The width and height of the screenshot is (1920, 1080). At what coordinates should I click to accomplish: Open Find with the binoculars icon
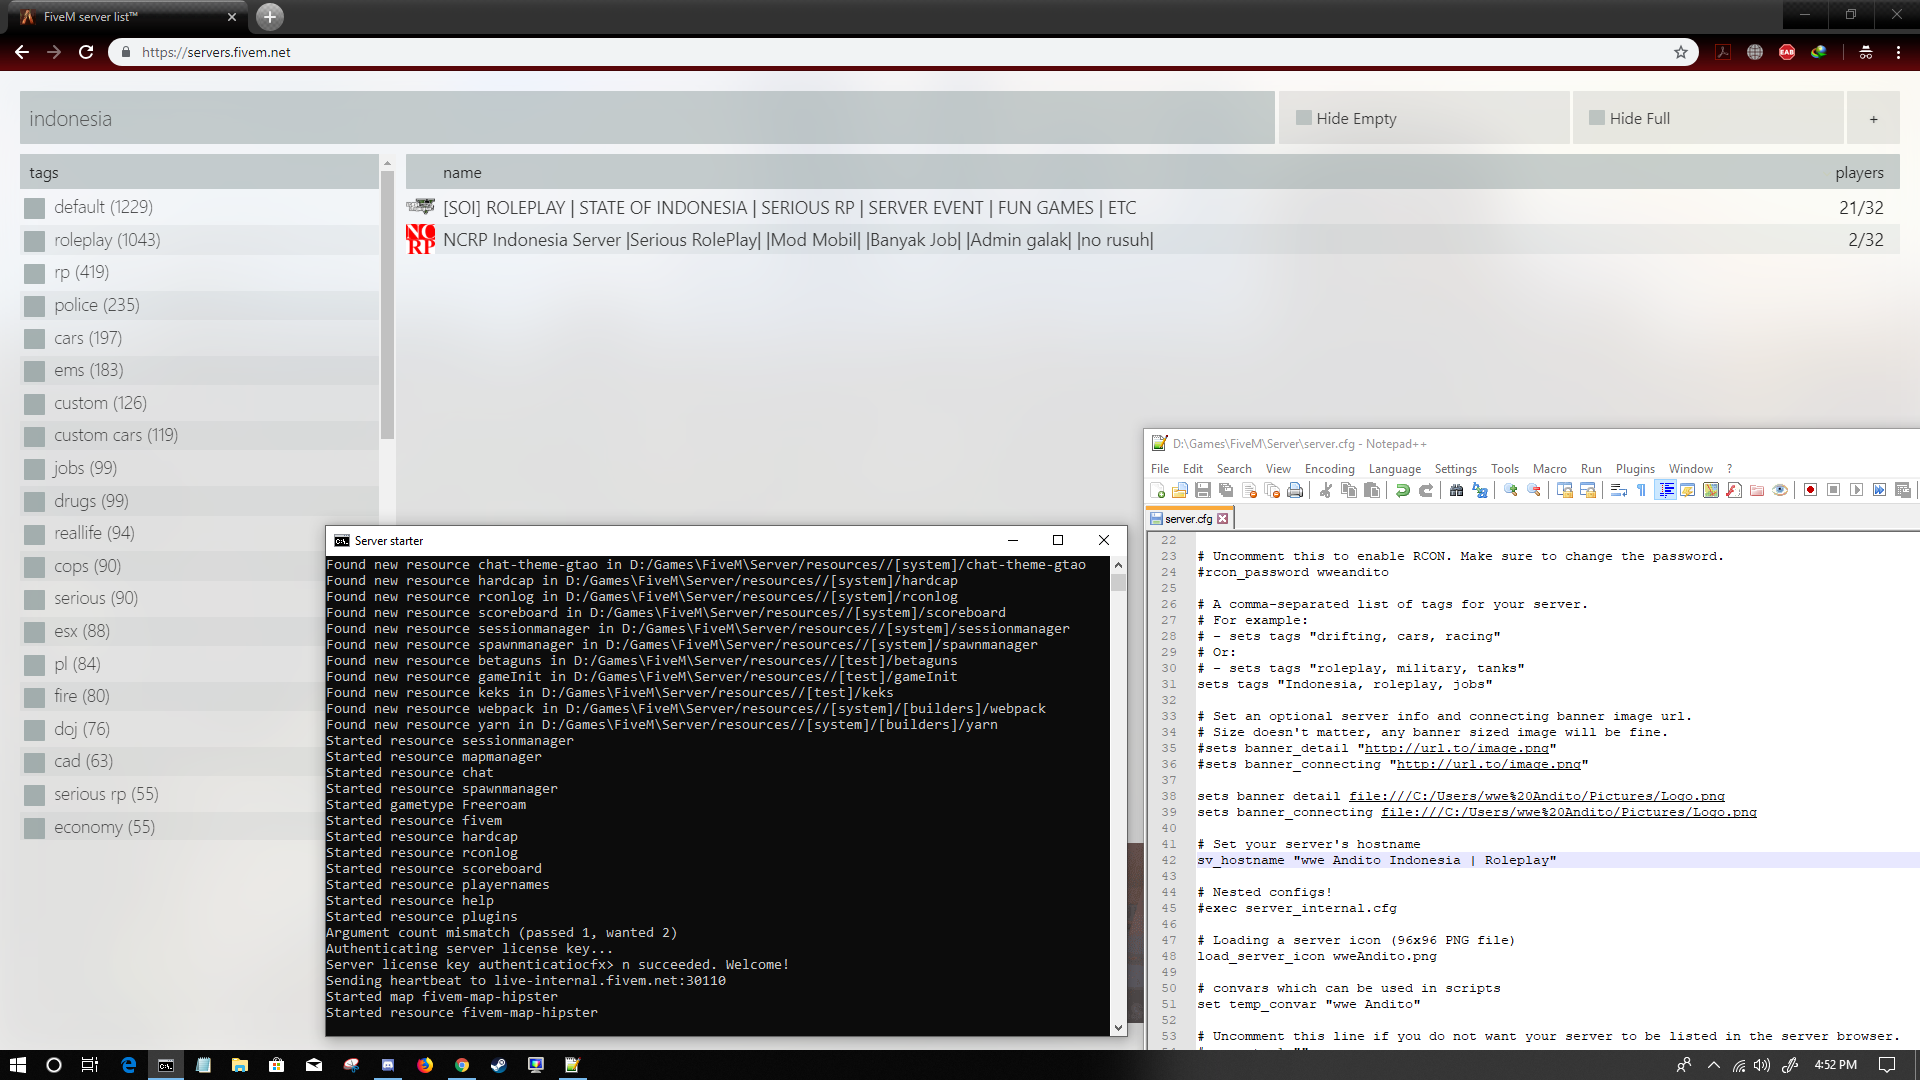(x=1457, y=490)
